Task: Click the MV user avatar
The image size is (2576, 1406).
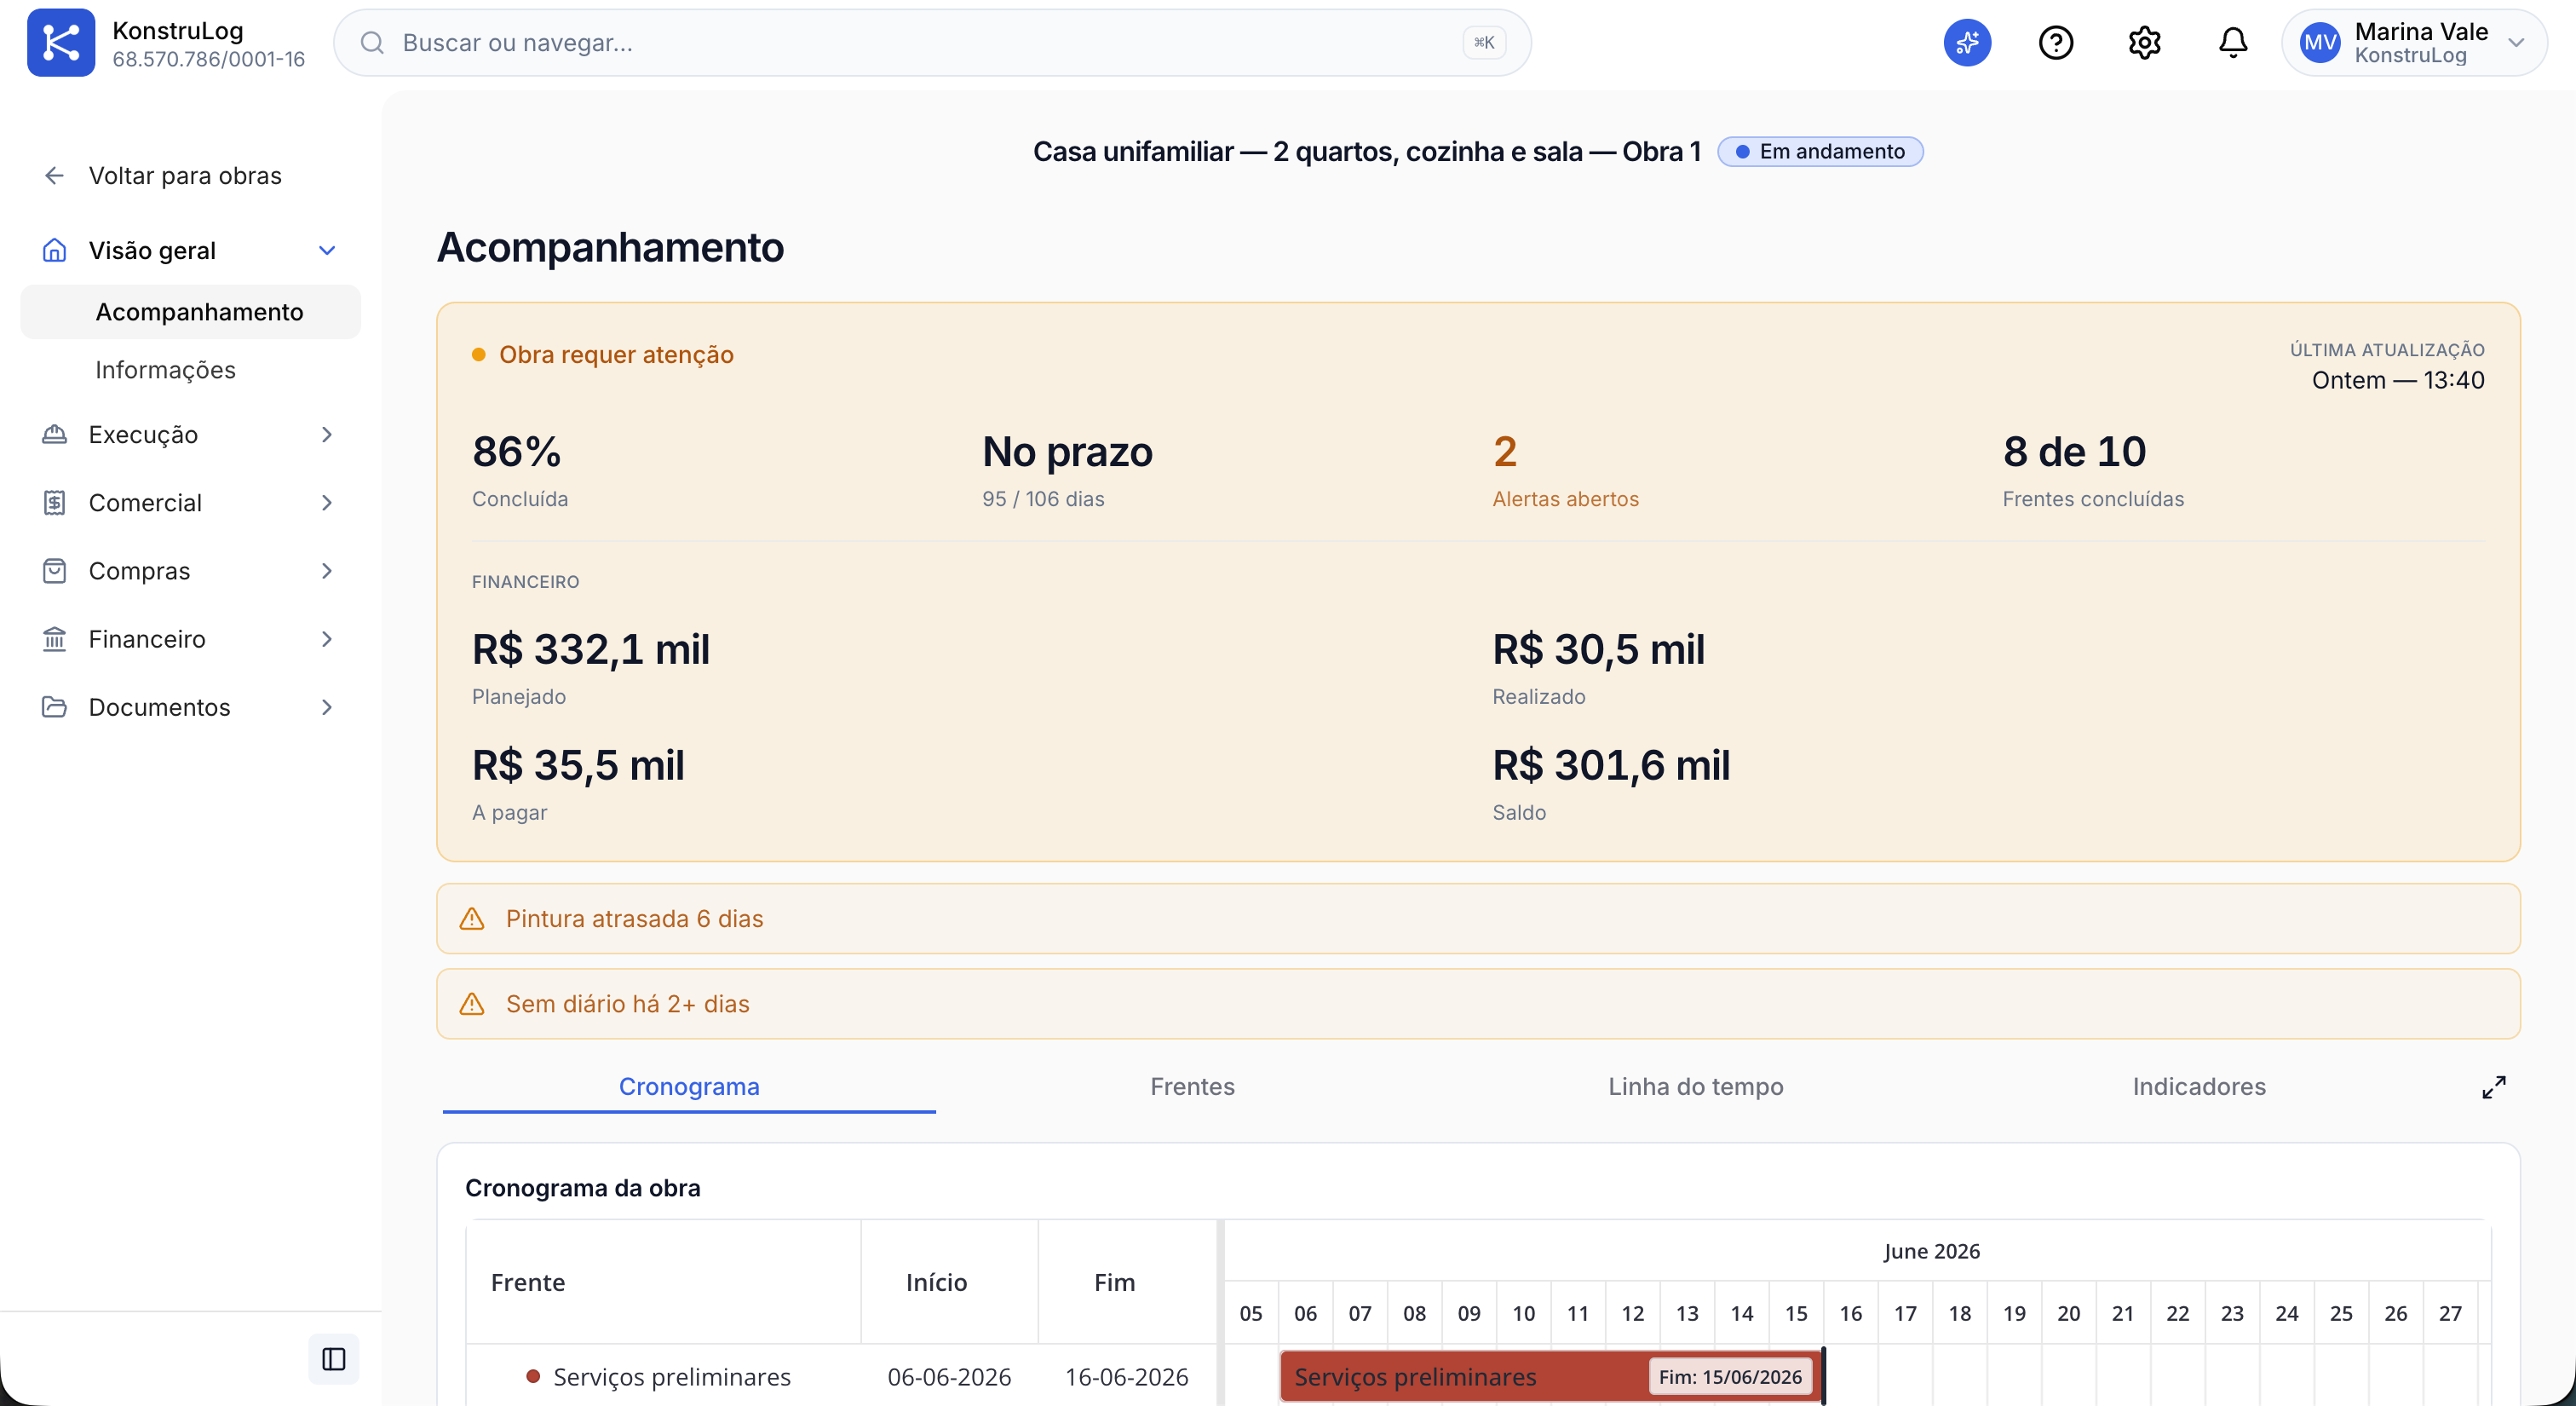Action: 2320,43
